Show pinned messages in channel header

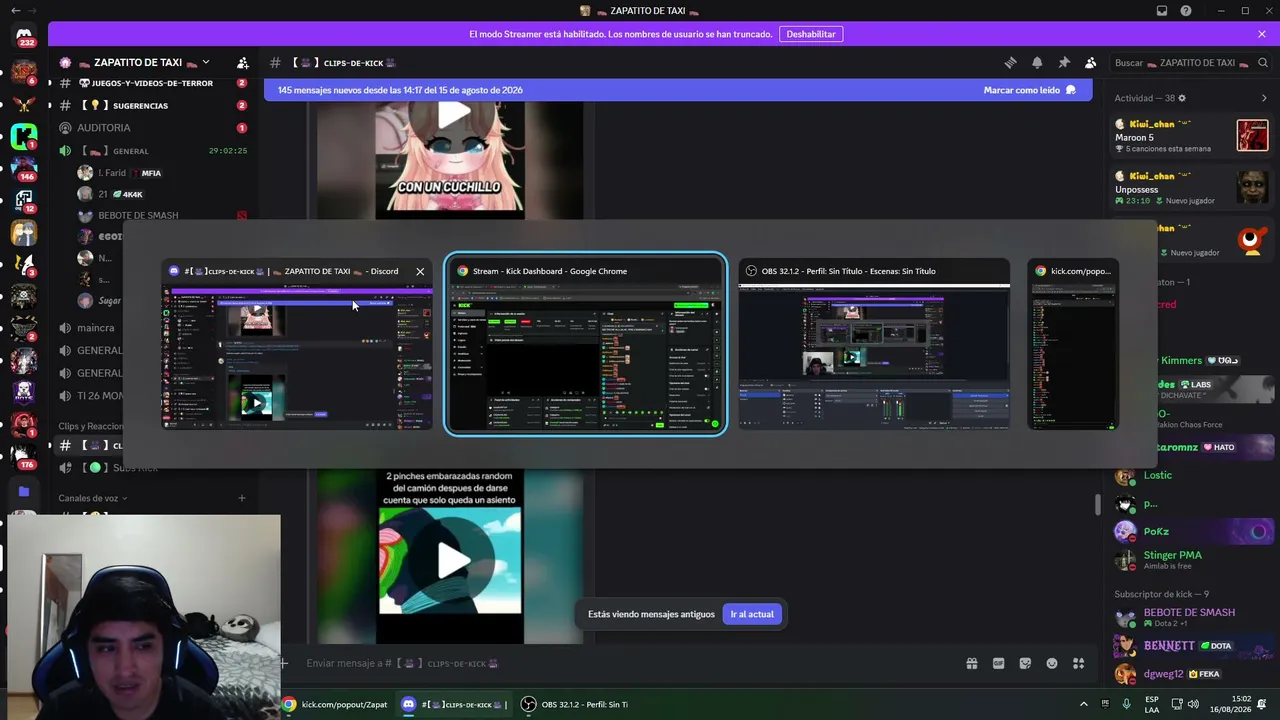tap(1064, 62)
